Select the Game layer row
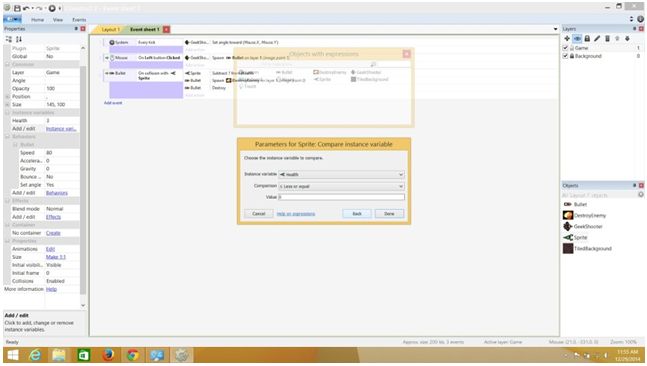 pos(602,48)
